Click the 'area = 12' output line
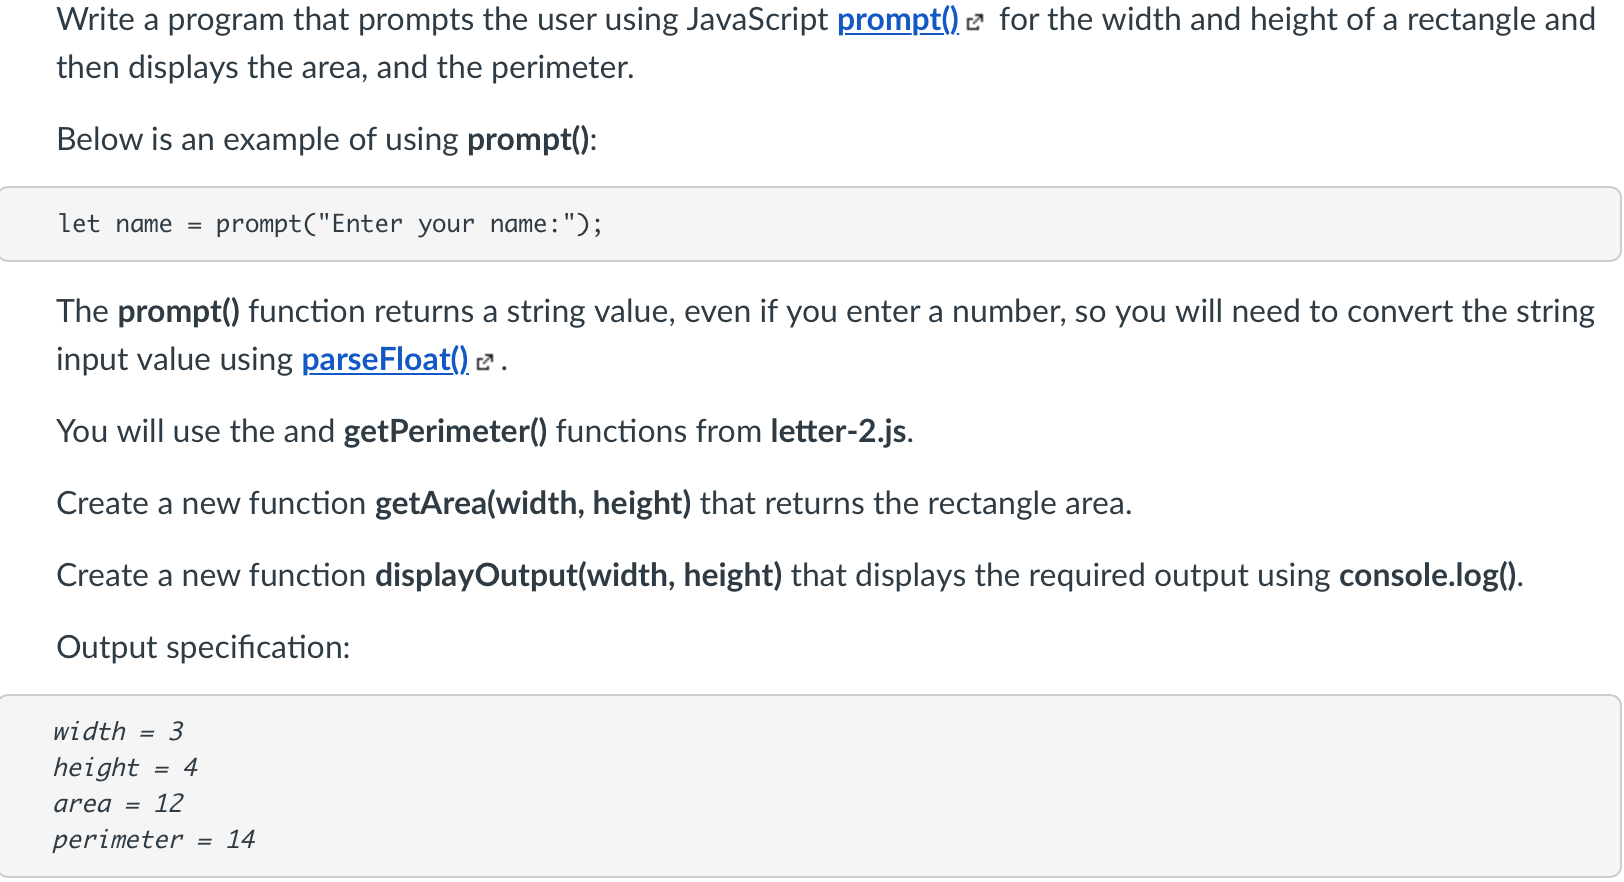The width and height of the screenshot is (1624, 882). click(118, 804)
